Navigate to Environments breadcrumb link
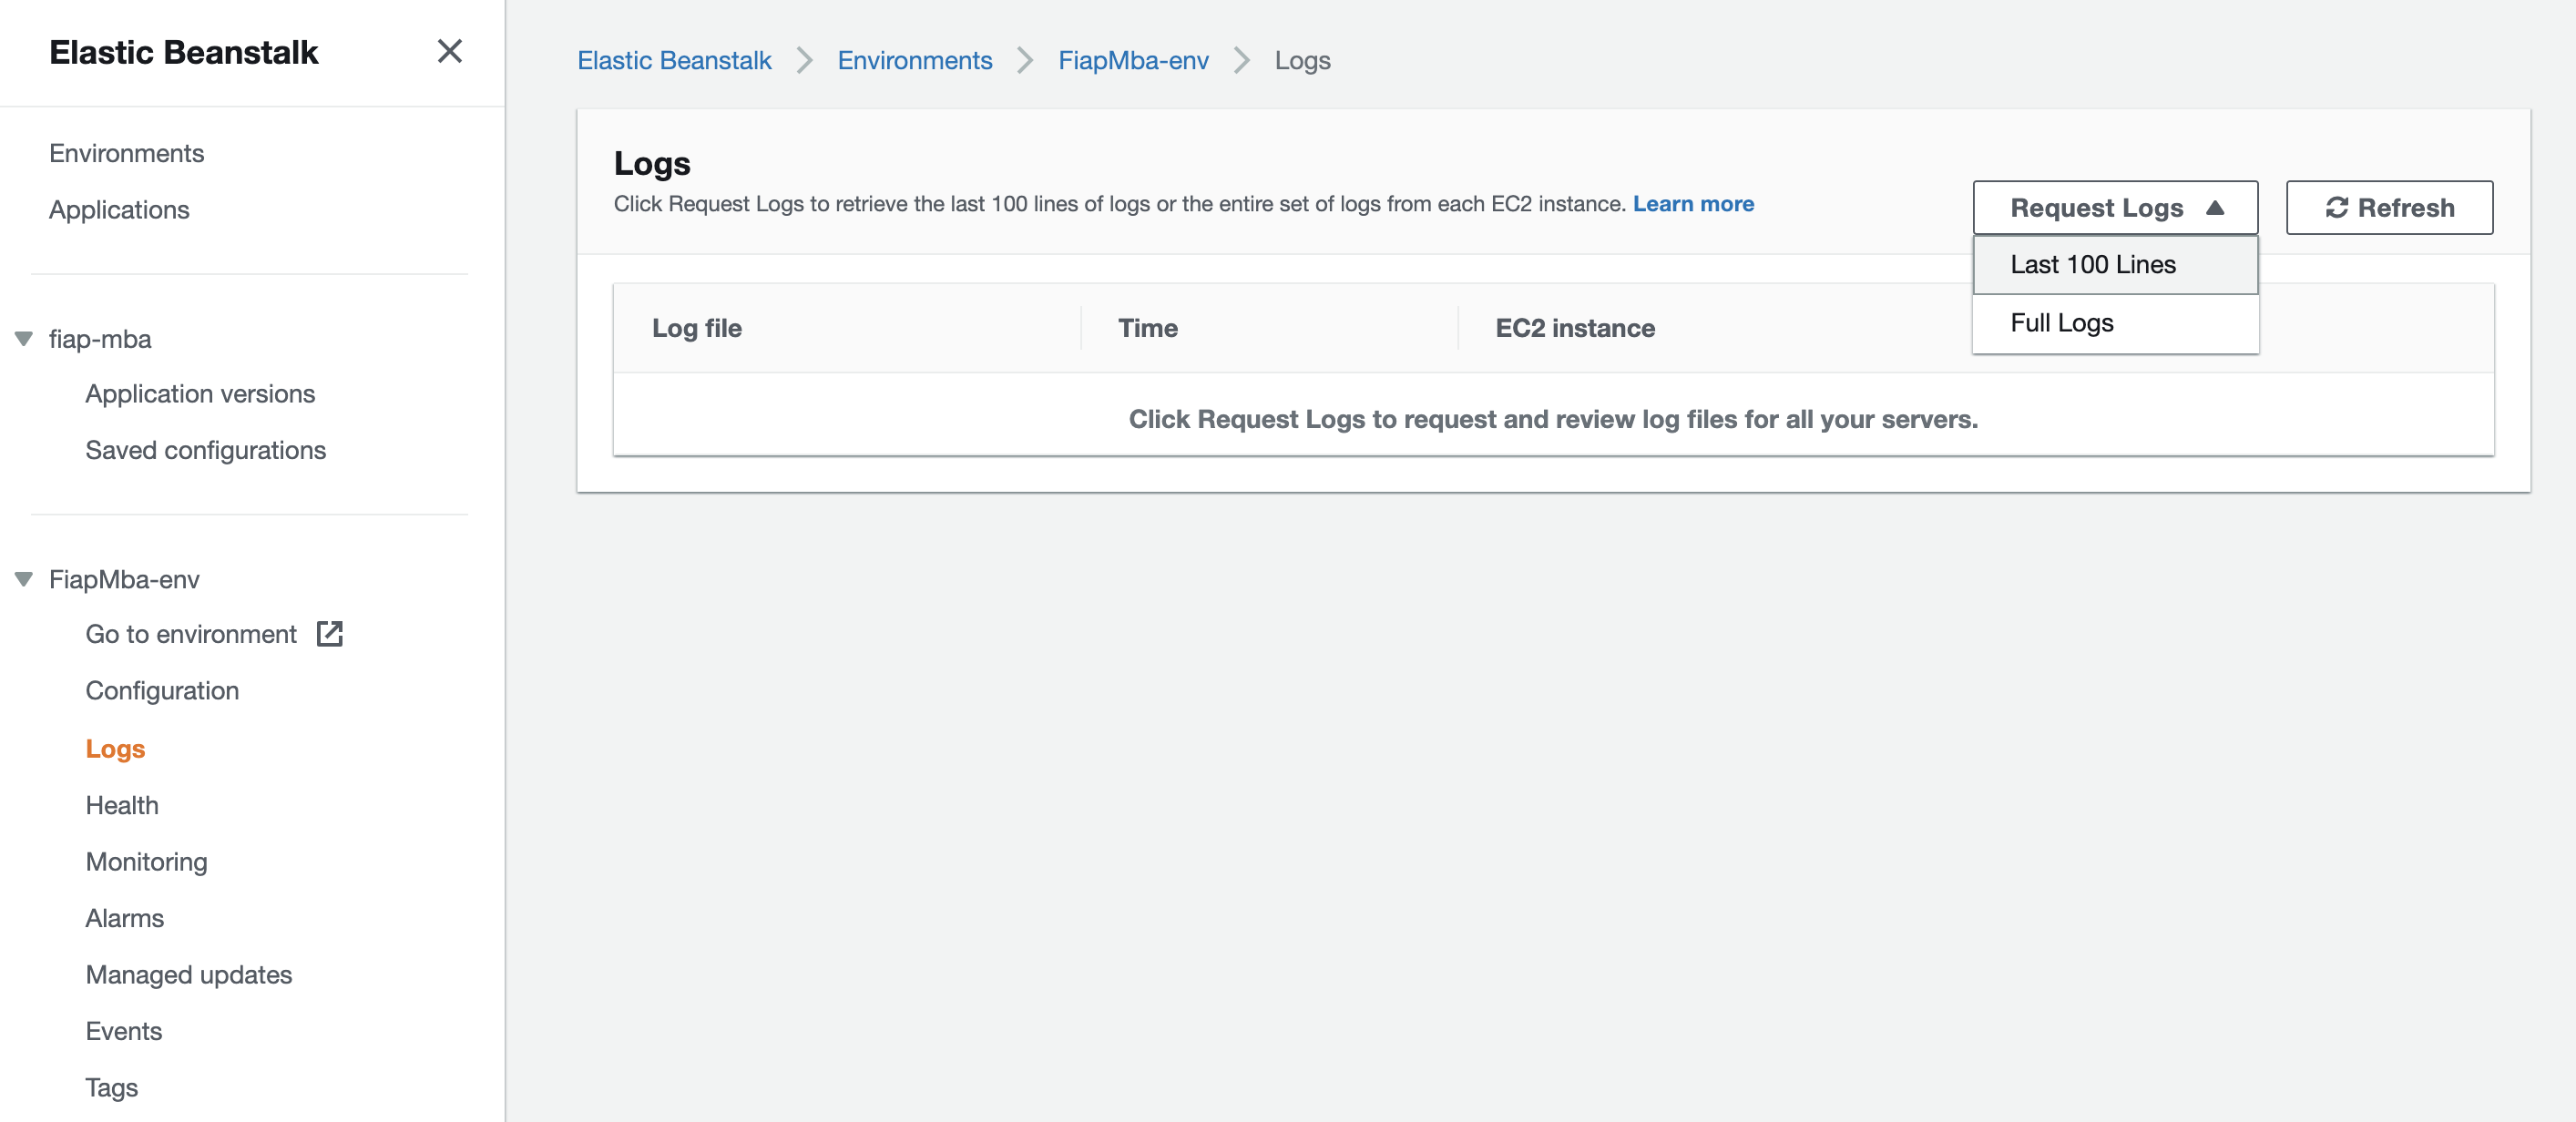 pyautogui.click(x=914, y=61)
